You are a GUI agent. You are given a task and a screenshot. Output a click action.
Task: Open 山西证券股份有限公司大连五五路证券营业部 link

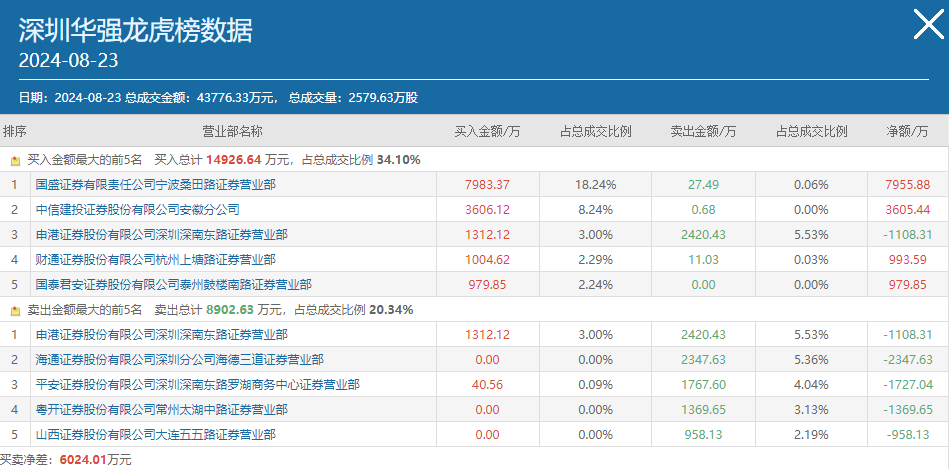156,435
